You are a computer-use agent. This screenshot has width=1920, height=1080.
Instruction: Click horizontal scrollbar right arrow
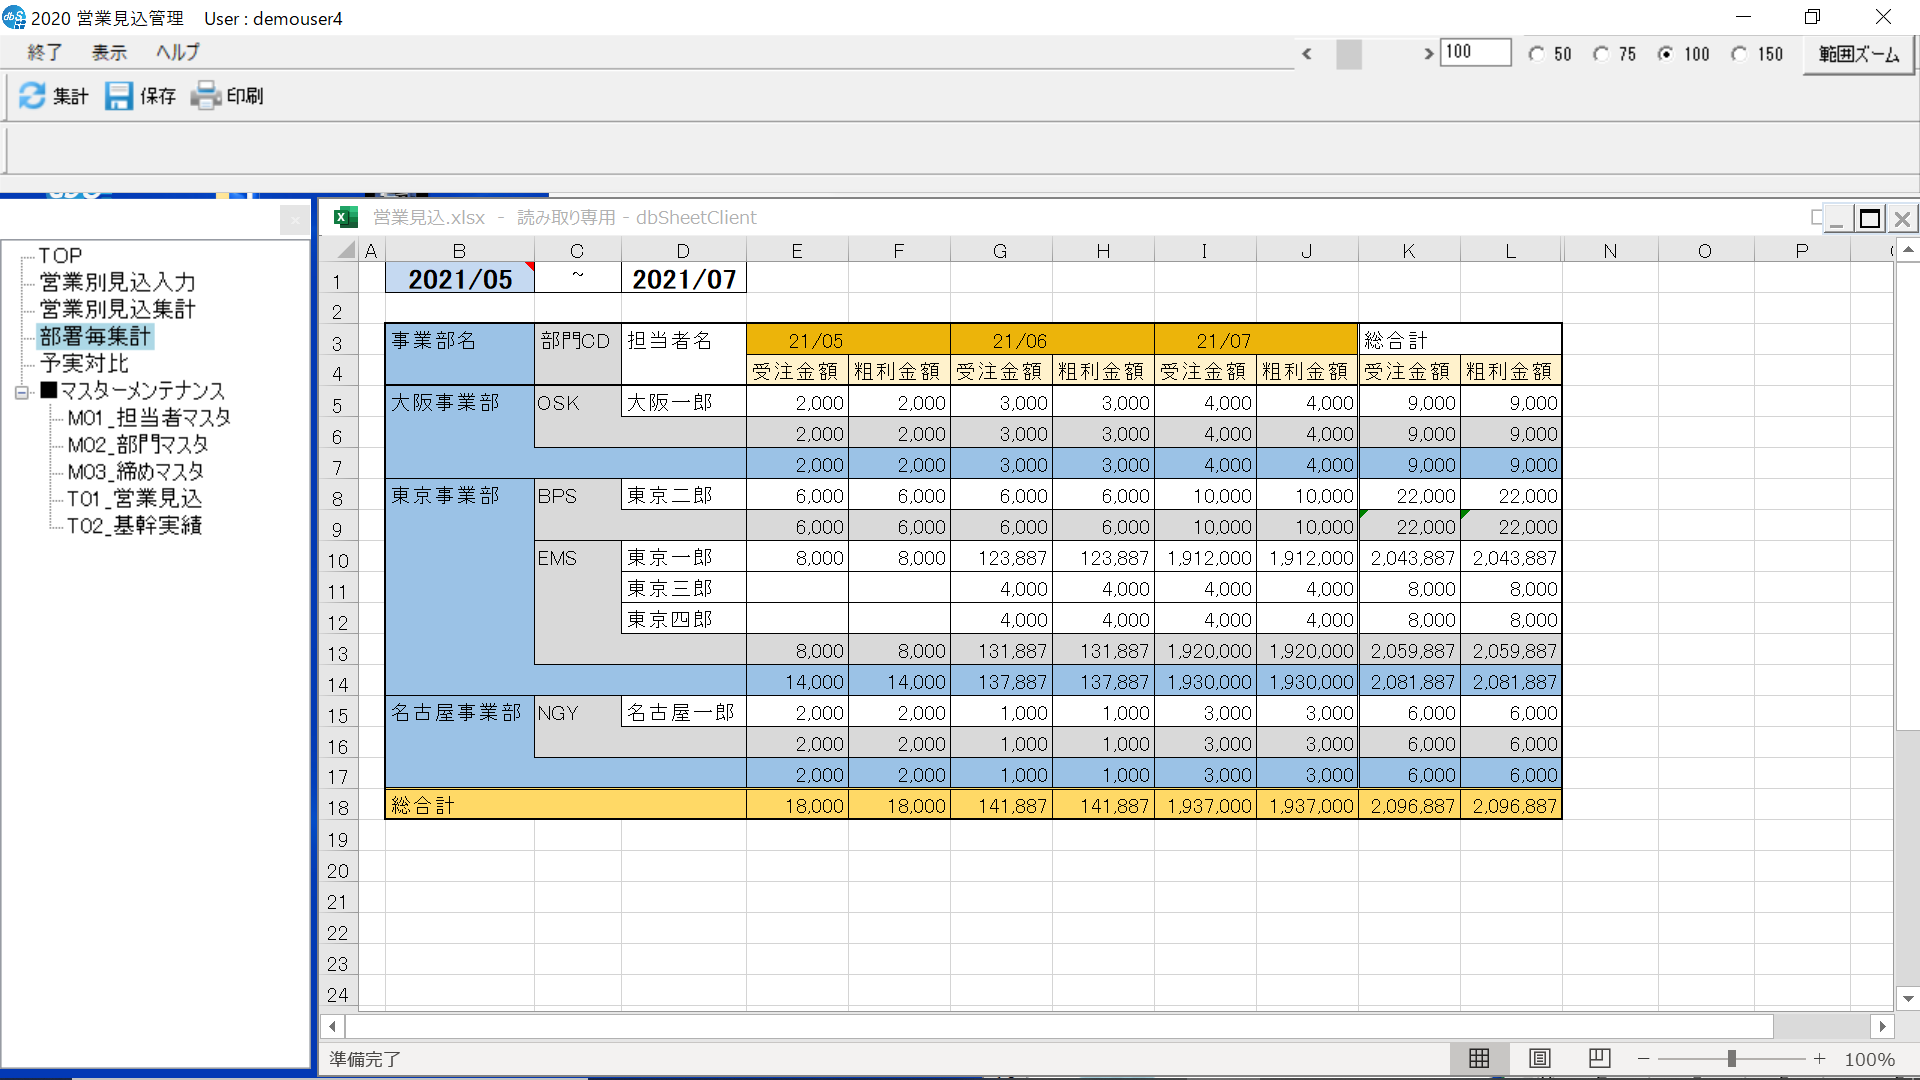point(1882,1026)
